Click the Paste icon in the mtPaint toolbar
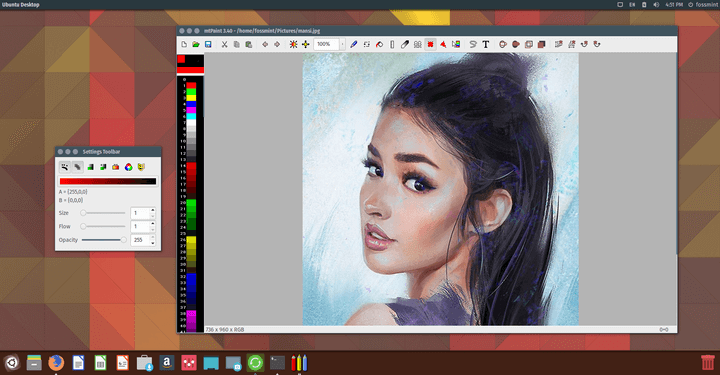Viewport: 720px width, 375px height. coord(248,45)
